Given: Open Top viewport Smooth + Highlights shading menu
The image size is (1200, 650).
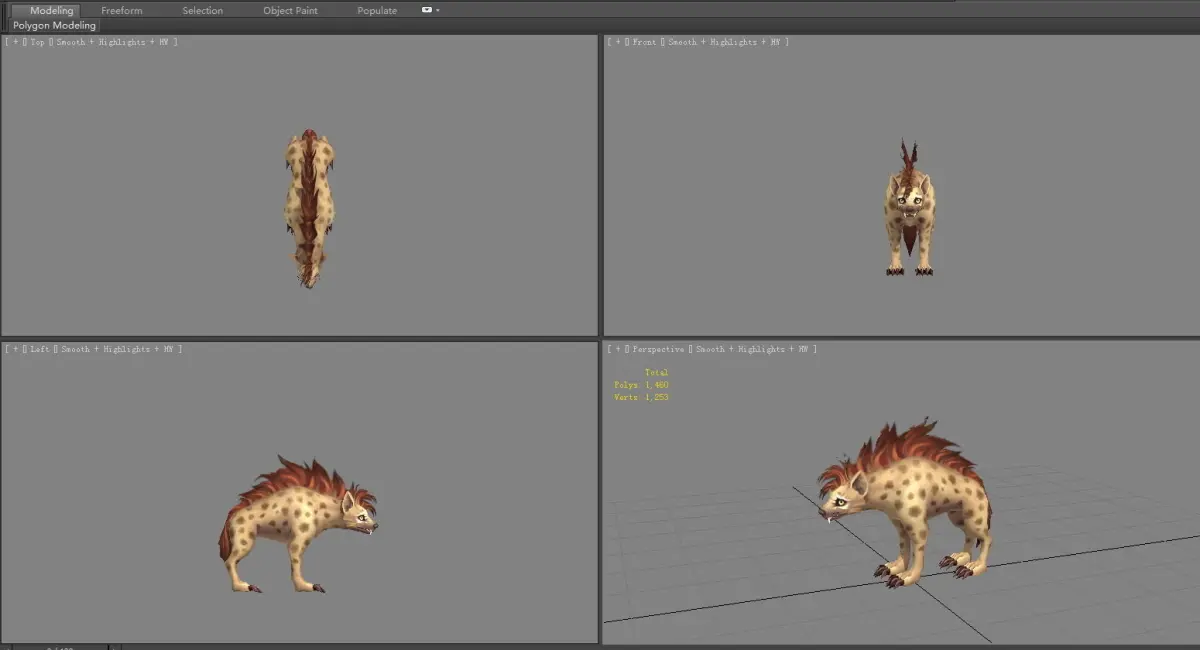Looking at the screenshot, I should (x=114, y=42).
